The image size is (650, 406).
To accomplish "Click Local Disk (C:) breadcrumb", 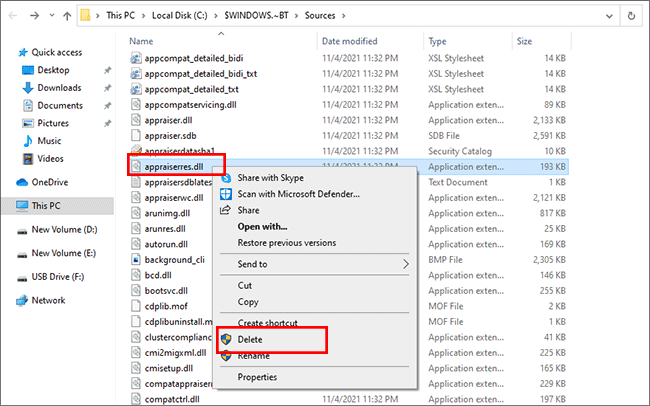I will 179,15.
